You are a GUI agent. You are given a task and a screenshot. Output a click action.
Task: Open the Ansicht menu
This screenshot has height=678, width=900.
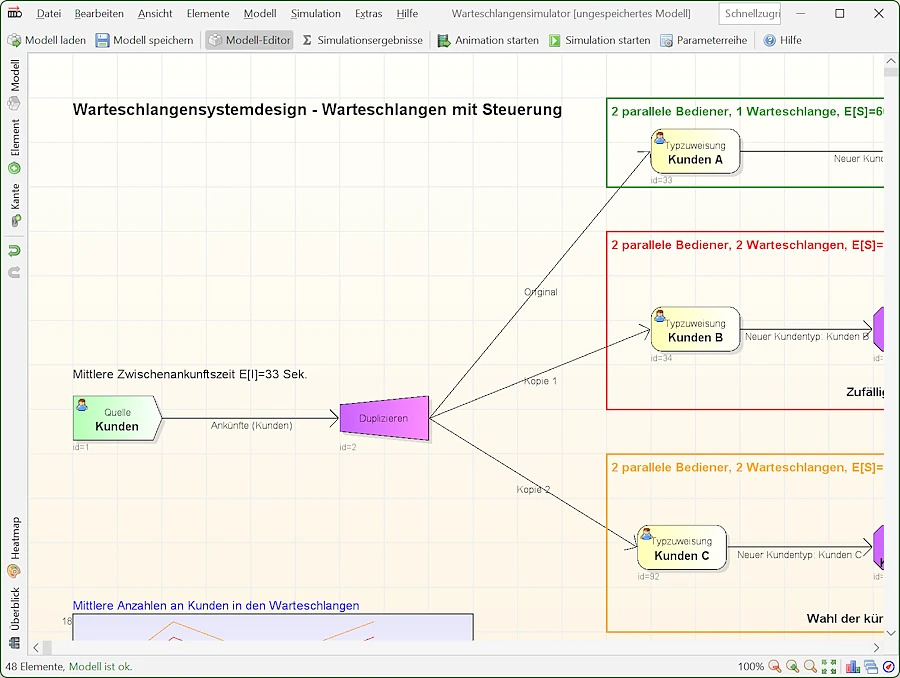point(155,13)
